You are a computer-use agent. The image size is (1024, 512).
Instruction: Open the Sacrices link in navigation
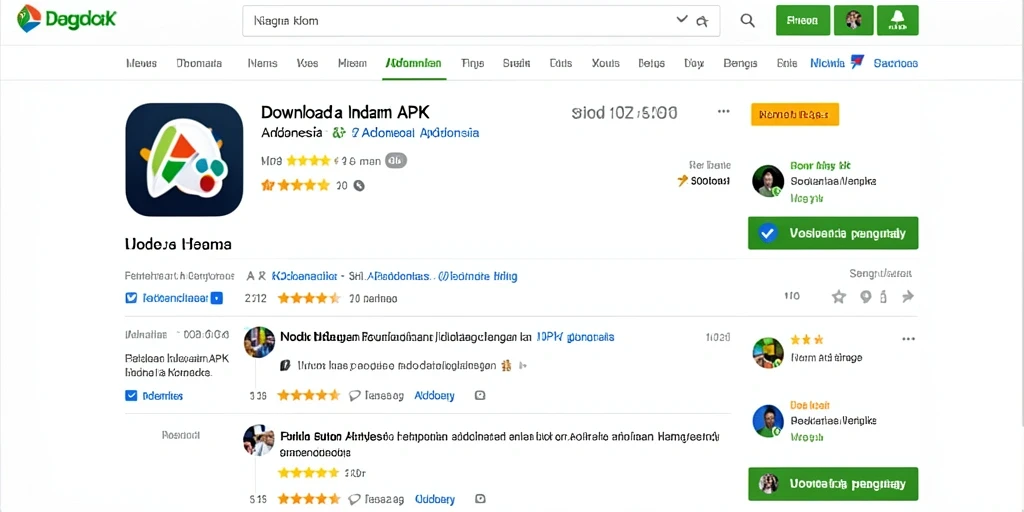(x=895, y=63)
